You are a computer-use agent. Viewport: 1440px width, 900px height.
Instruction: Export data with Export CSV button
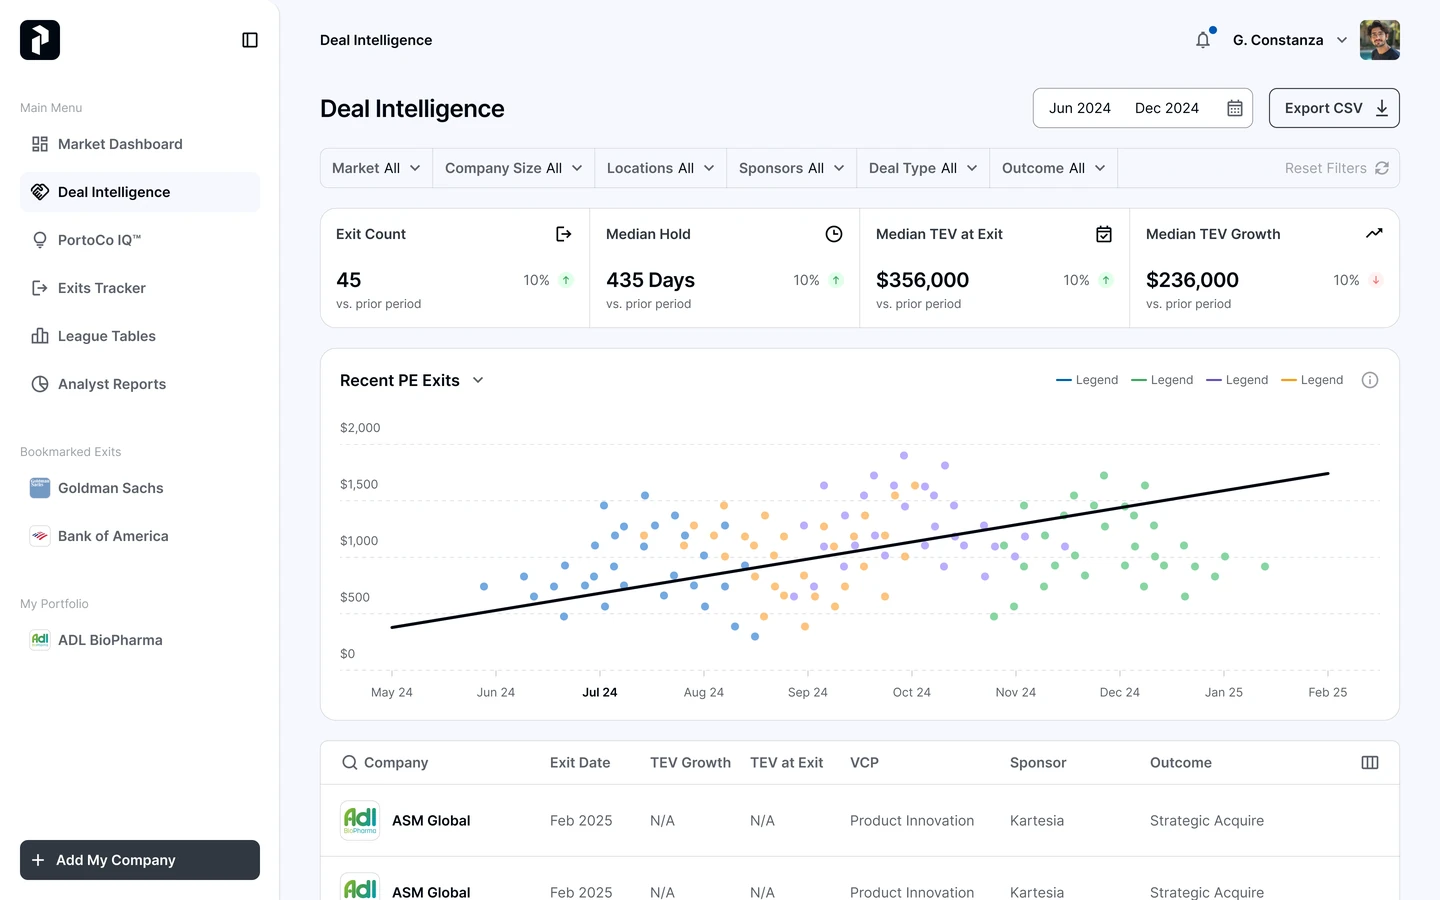click(x=1334, y=108)
